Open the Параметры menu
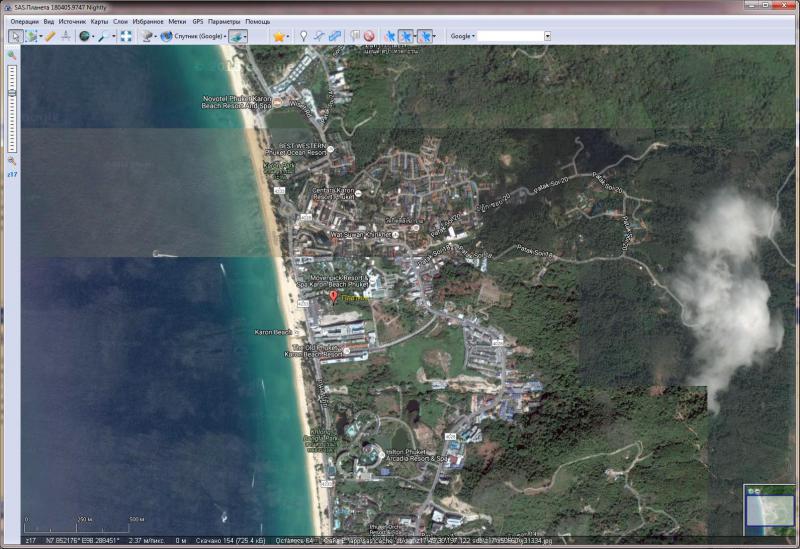Image resolution: width=800 pixels, height=549 pixels. [x=224, y=21]
